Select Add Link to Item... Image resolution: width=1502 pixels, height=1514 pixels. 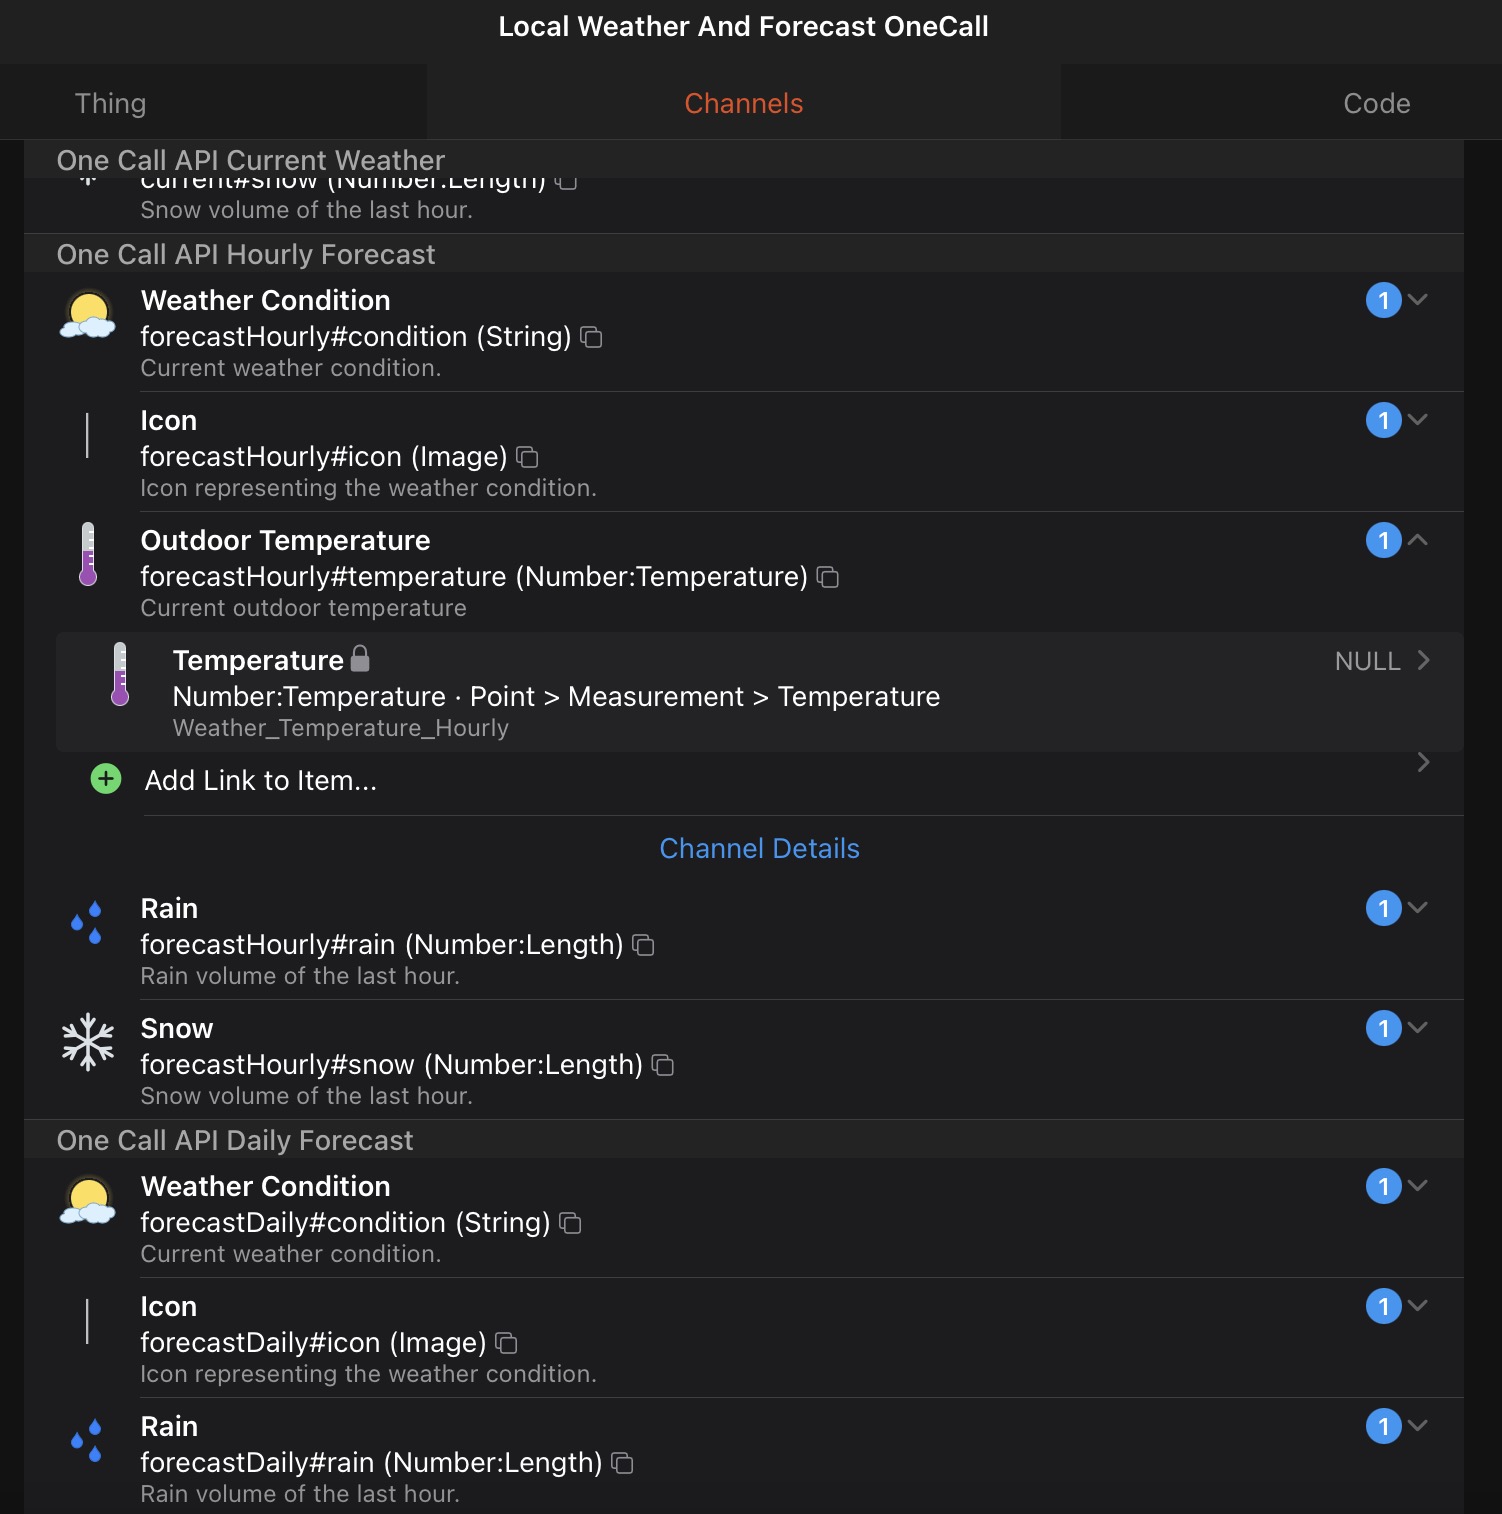click(x=760, y=781)
